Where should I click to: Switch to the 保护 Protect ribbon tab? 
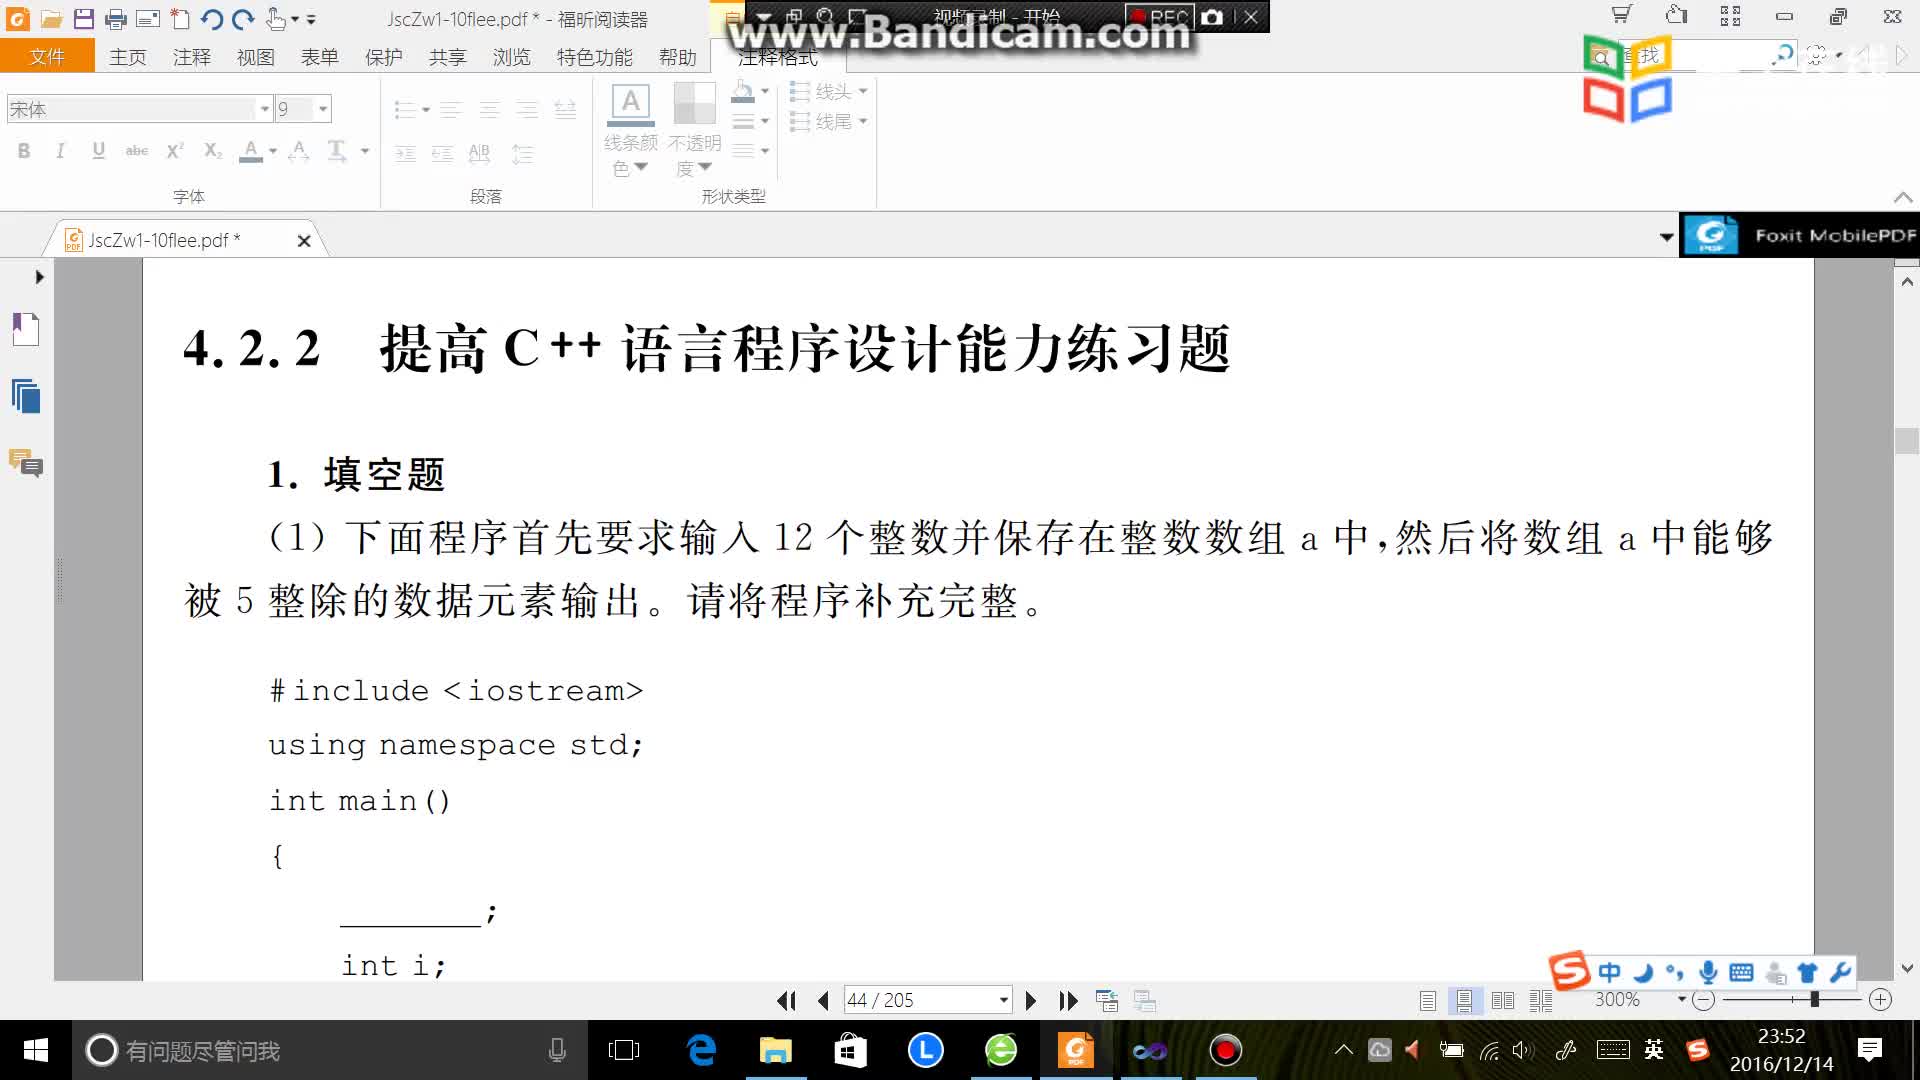pos(384,57)
